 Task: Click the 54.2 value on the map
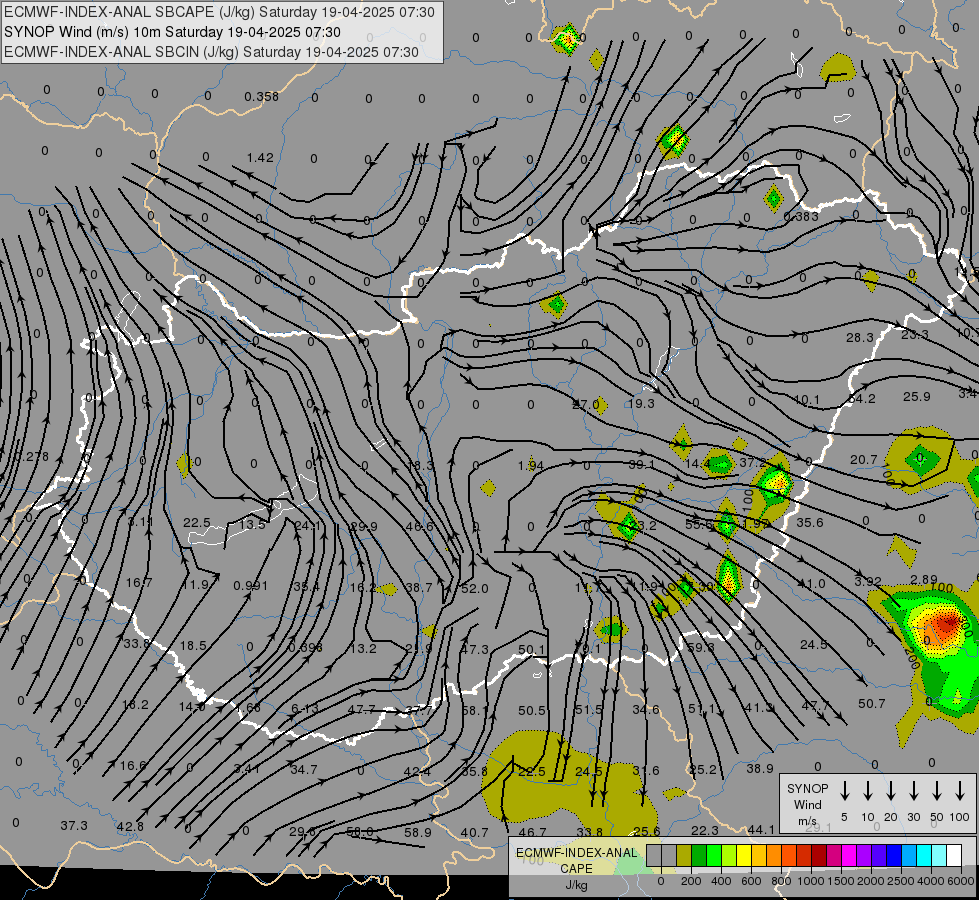pyautogui.click(x=862, y=398)
